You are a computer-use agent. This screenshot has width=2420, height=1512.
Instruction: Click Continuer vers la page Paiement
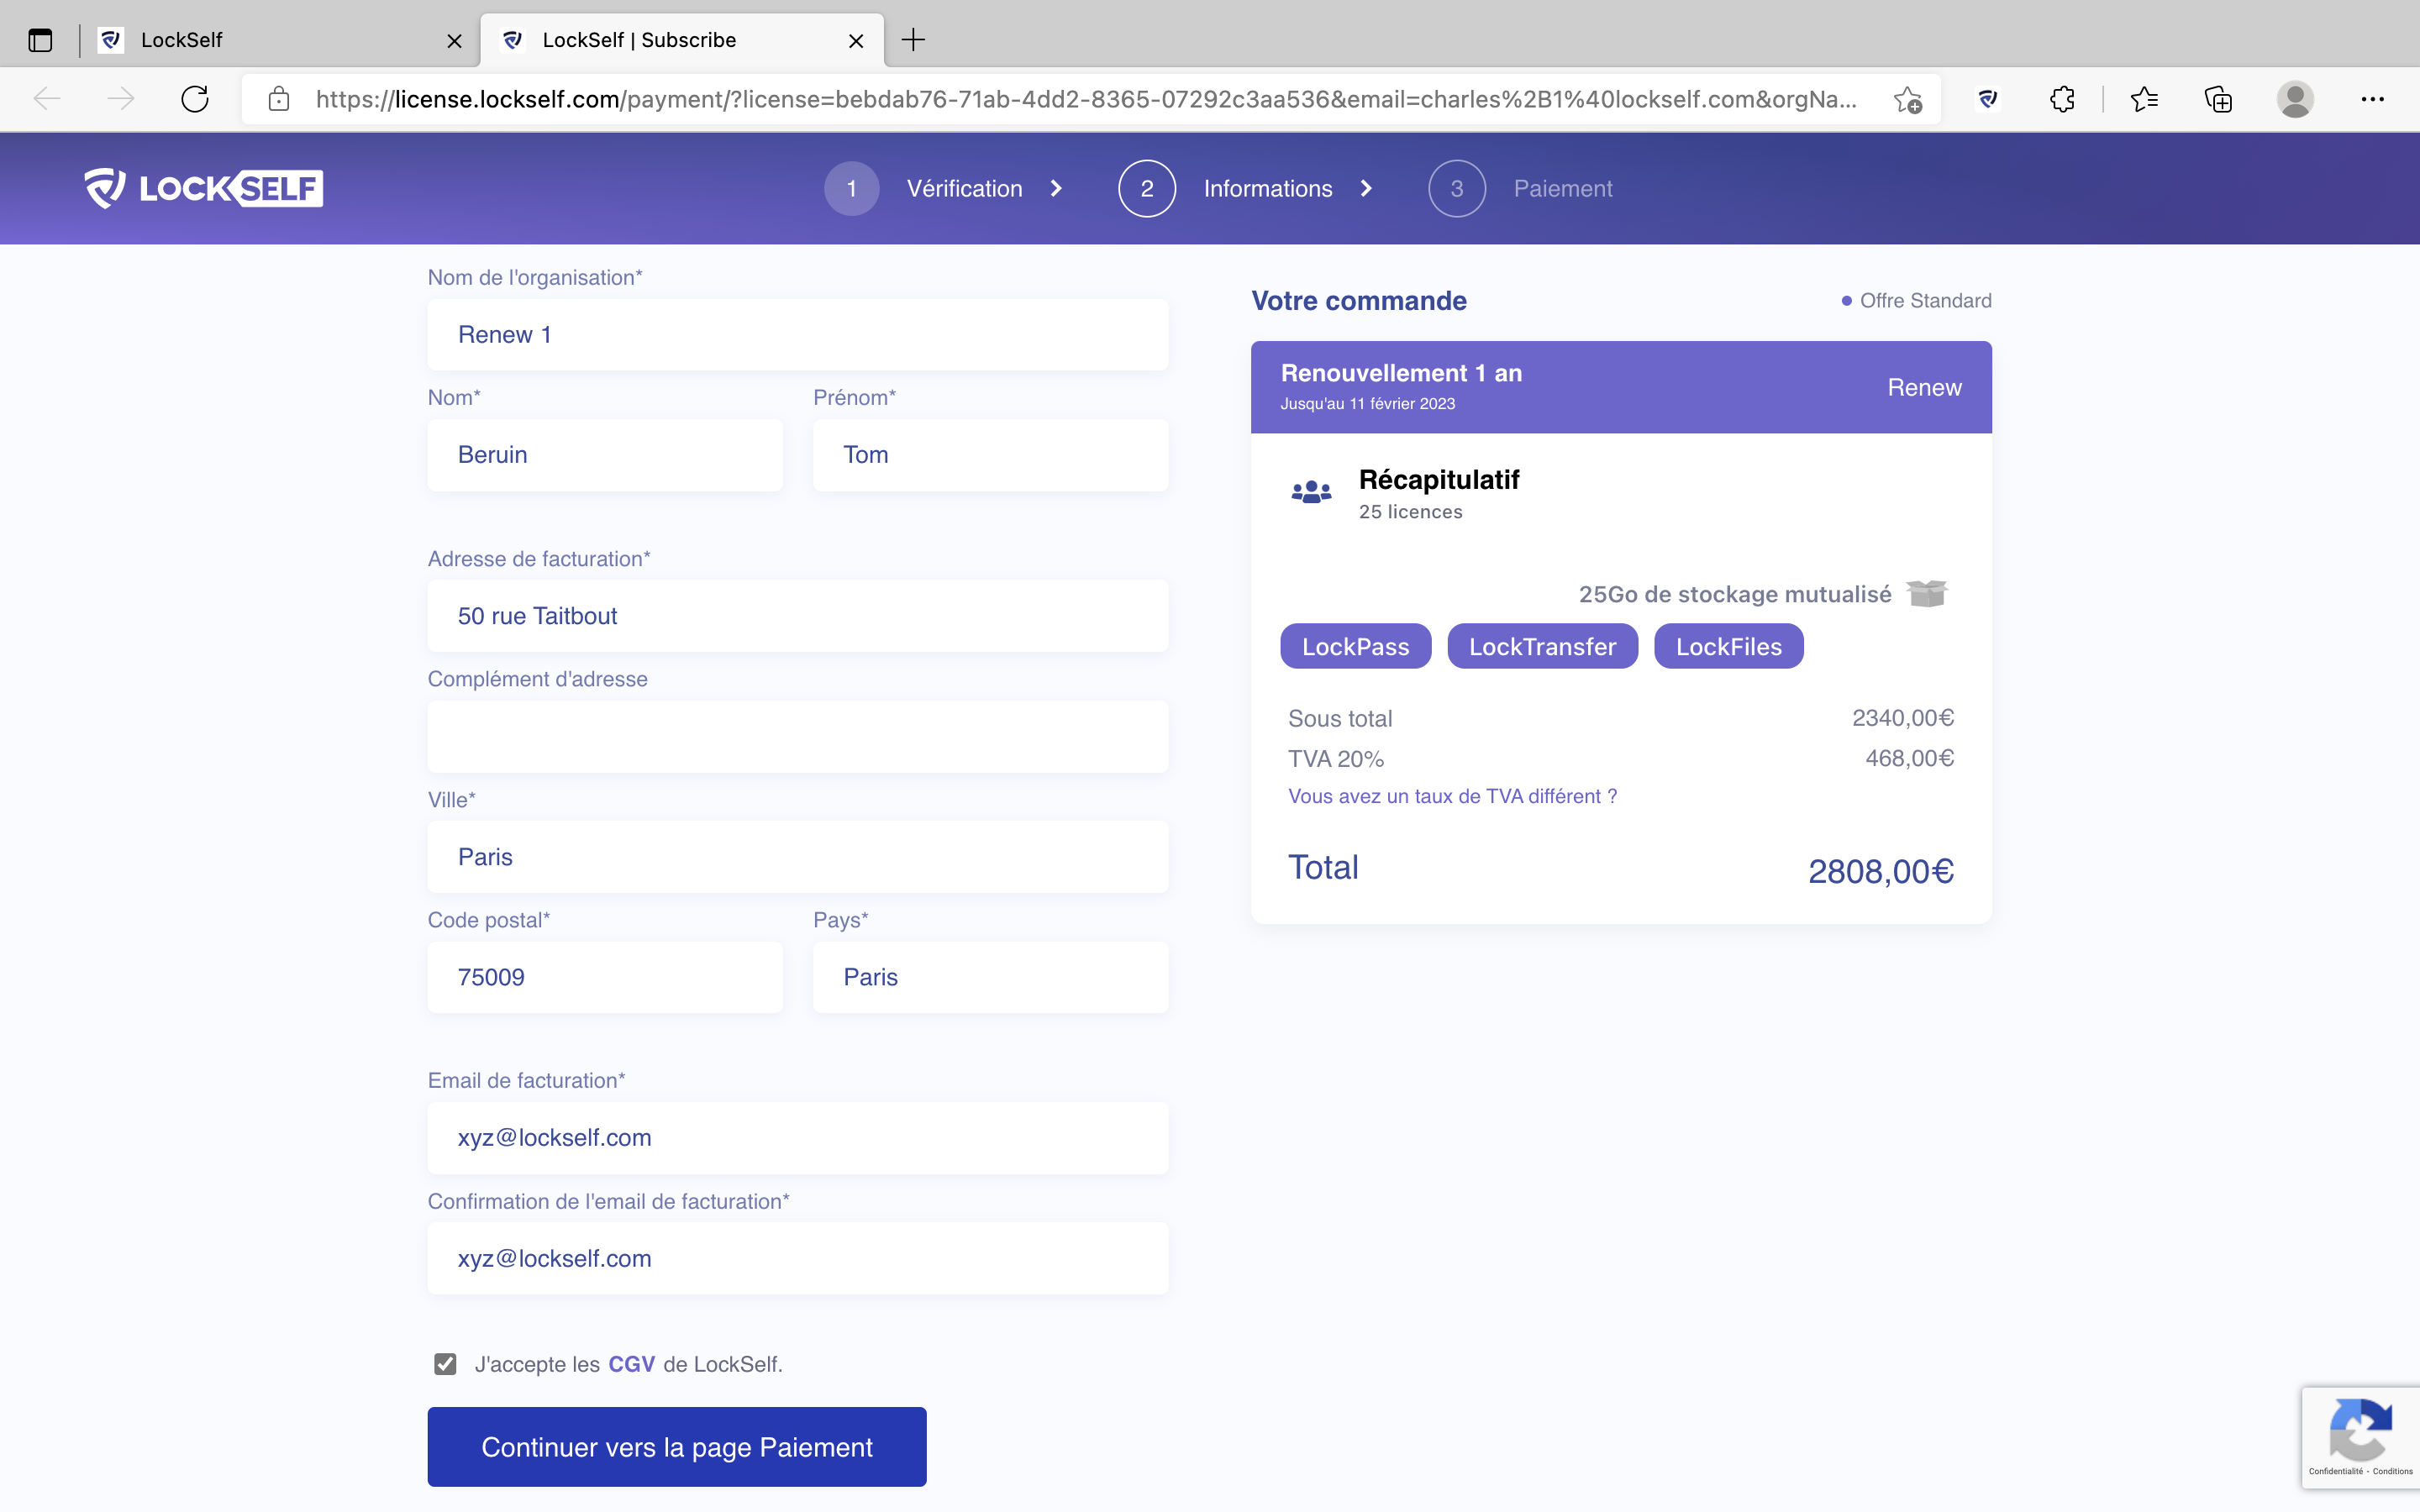(677, 1447)
